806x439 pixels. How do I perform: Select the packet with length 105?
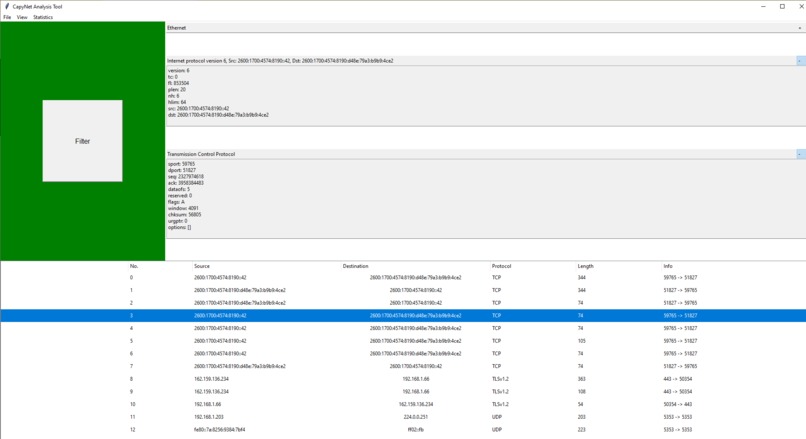(581, 341)
